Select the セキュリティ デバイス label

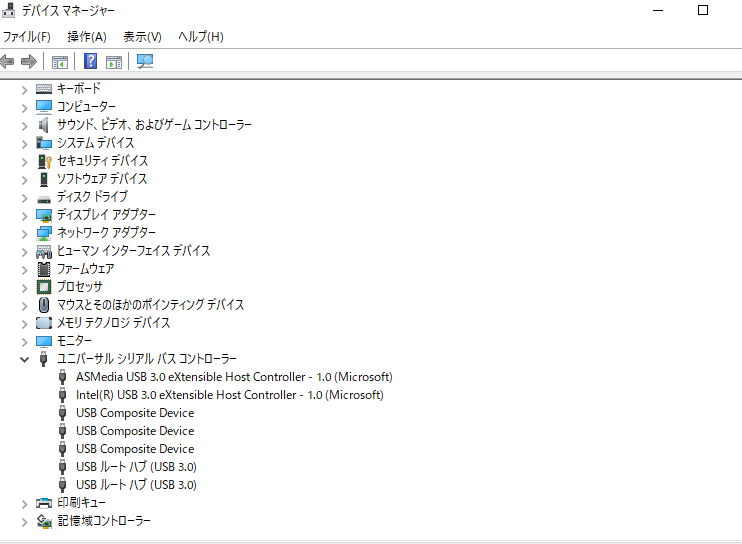click(103, 161)
